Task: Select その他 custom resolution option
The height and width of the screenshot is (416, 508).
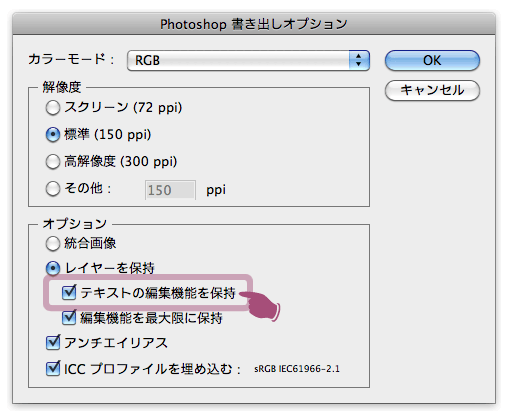Action: [53, 189]
